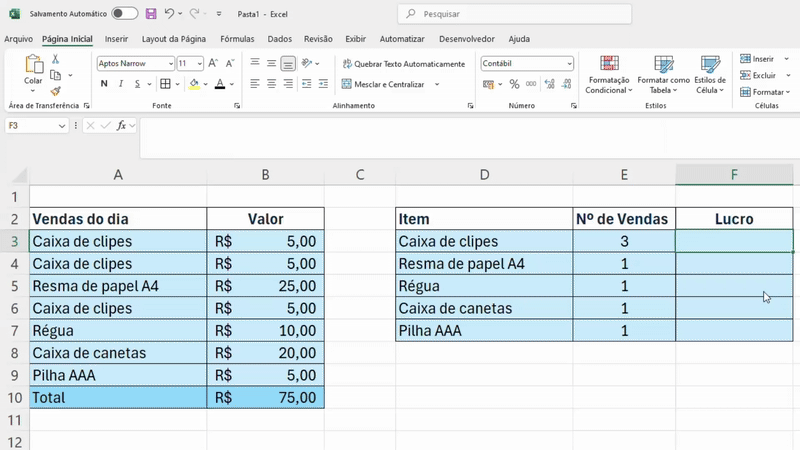The height and width of the screenshot is (450, 800).
Task: Open Formatação Condicional menu
Action: 608,75
